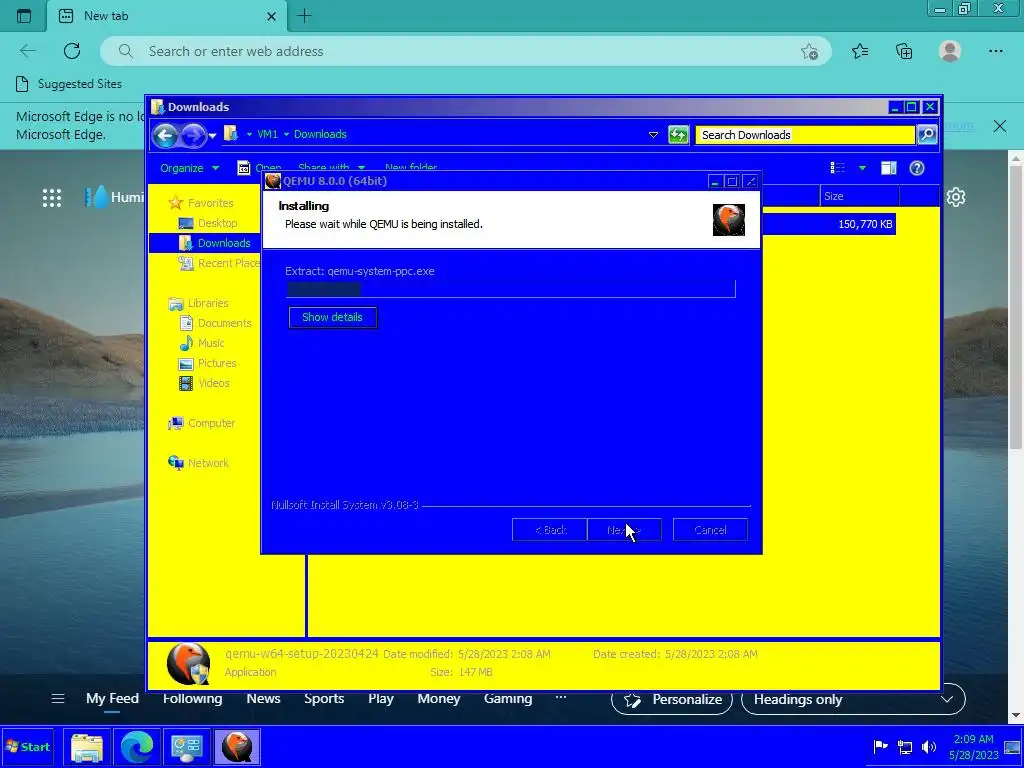
Task: Click VM1 in Explorer address breadcrumb
Action: [267, 135]
